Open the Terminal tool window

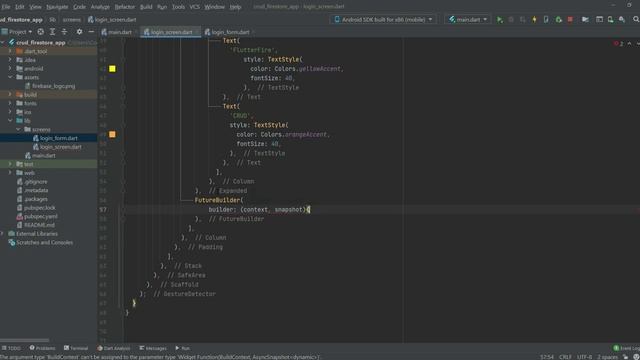click(x=76, y=348)
